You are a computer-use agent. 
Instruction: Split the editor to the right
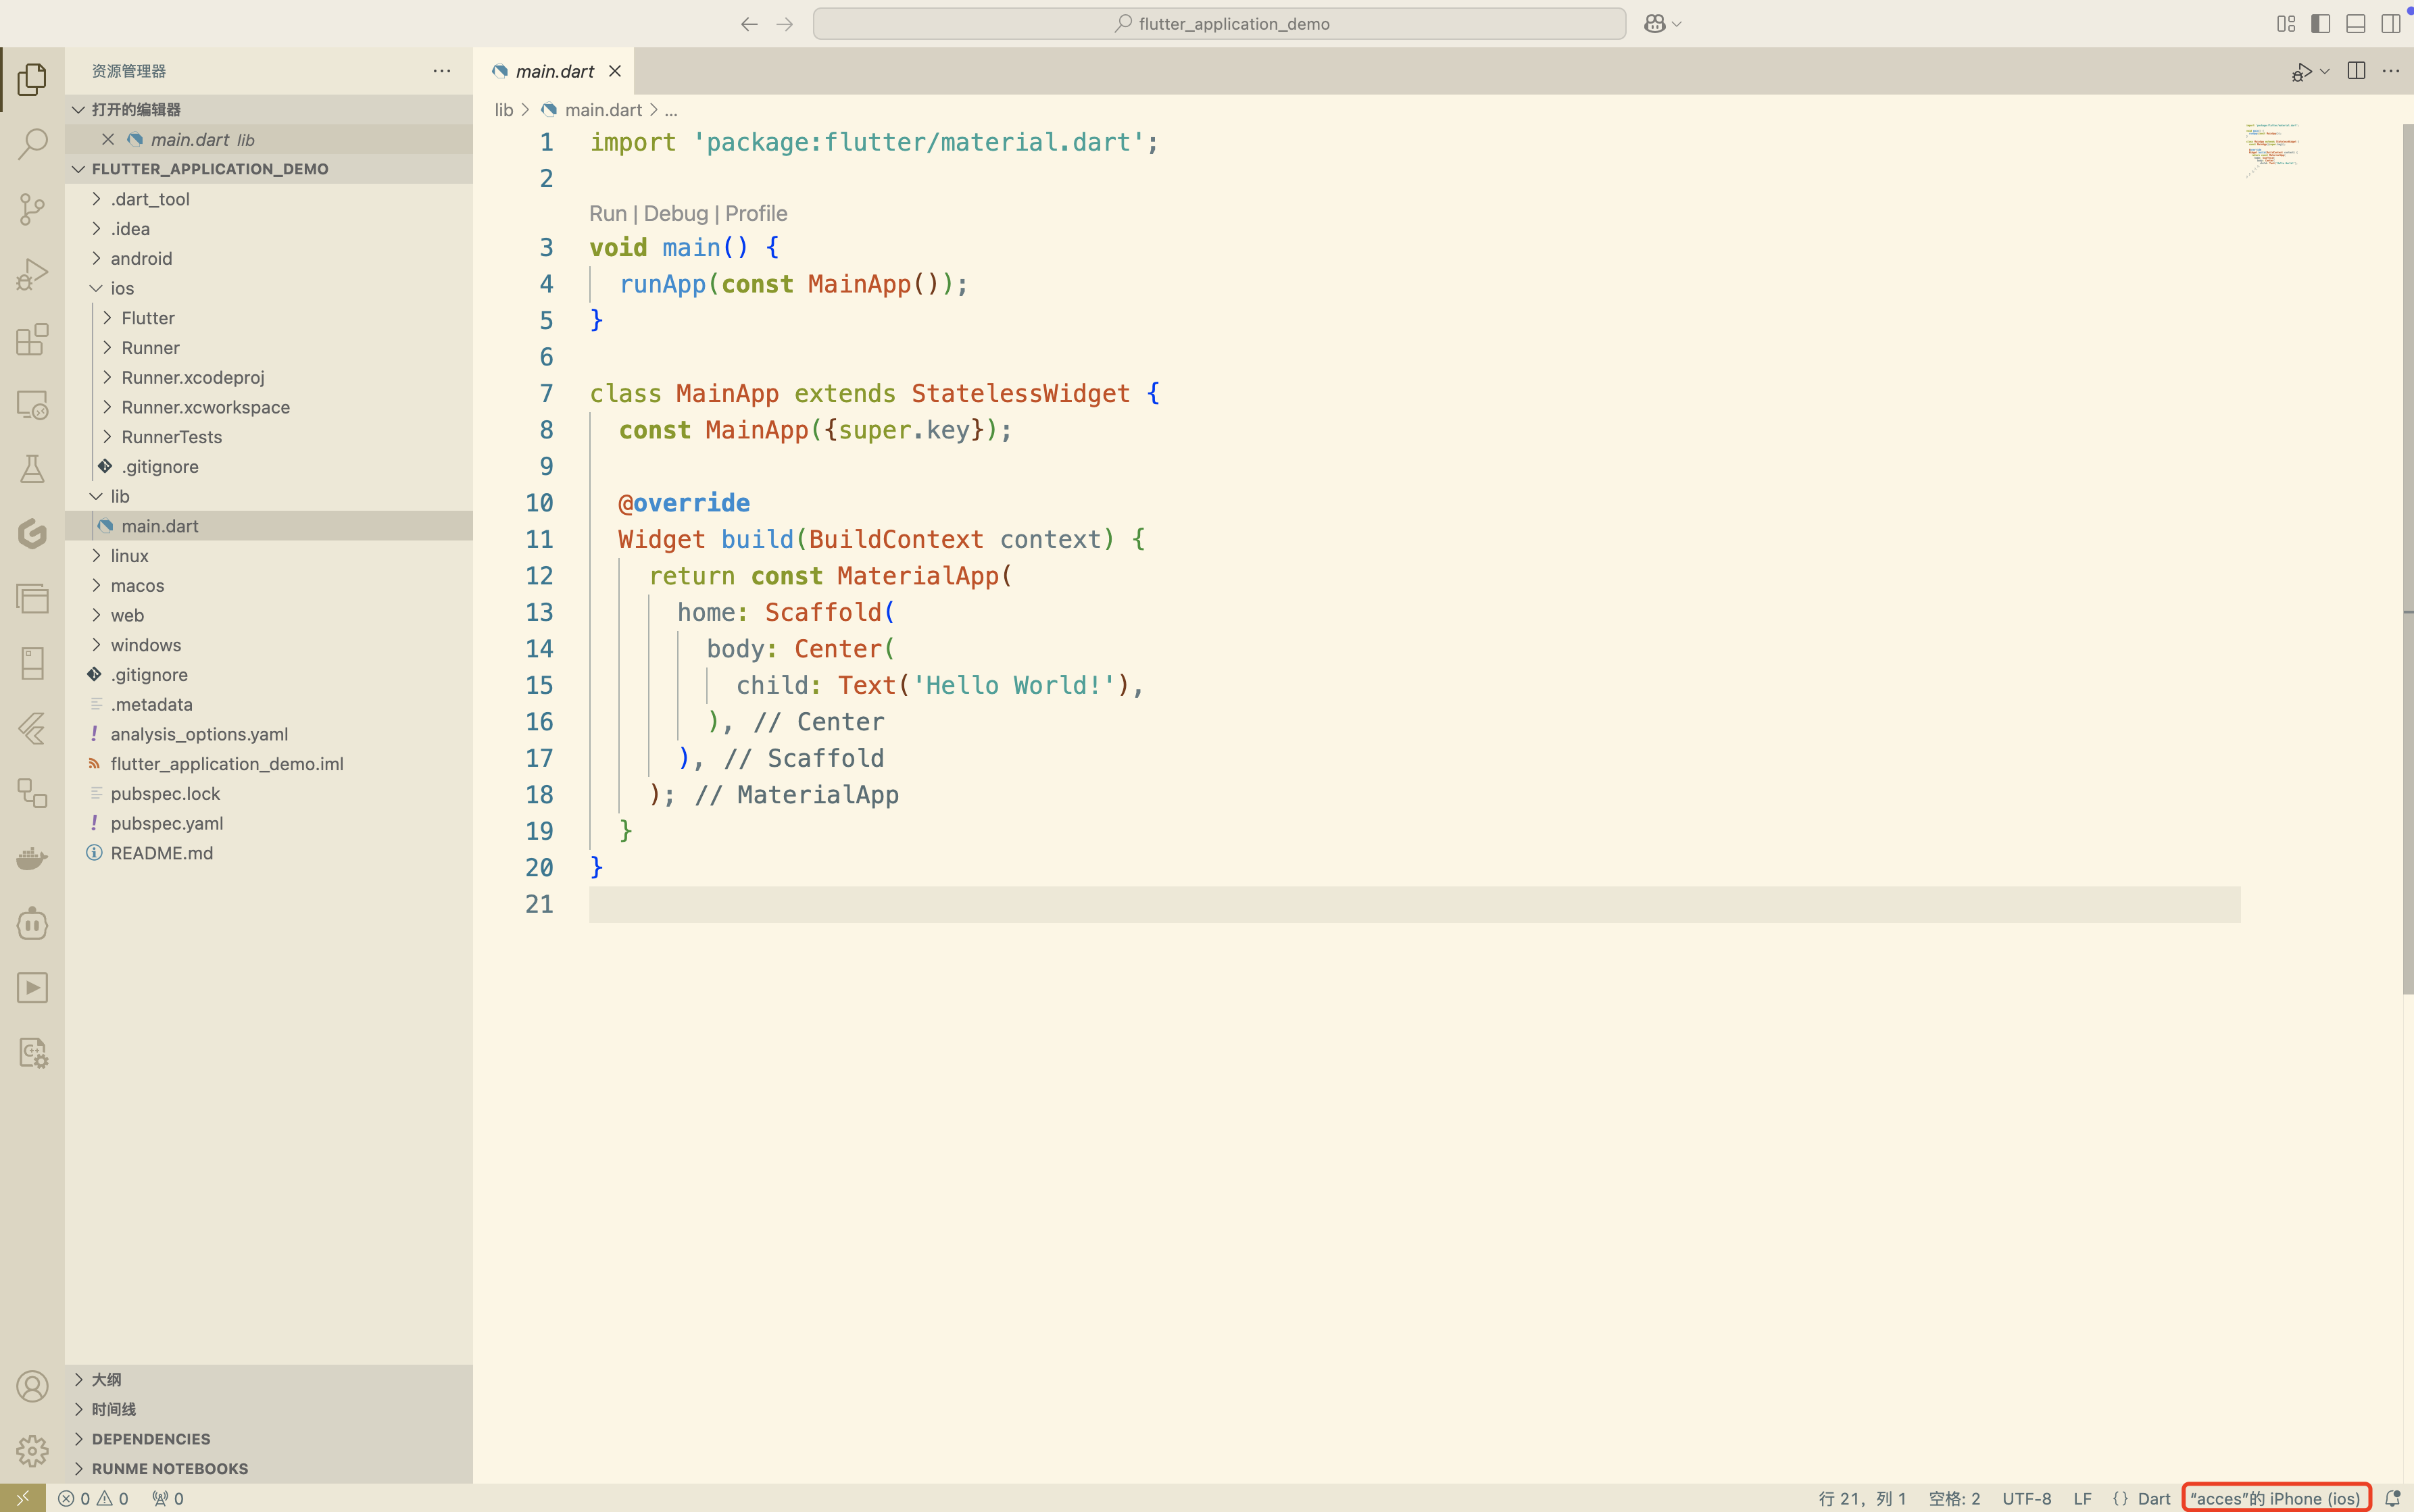coord(2356,71)
